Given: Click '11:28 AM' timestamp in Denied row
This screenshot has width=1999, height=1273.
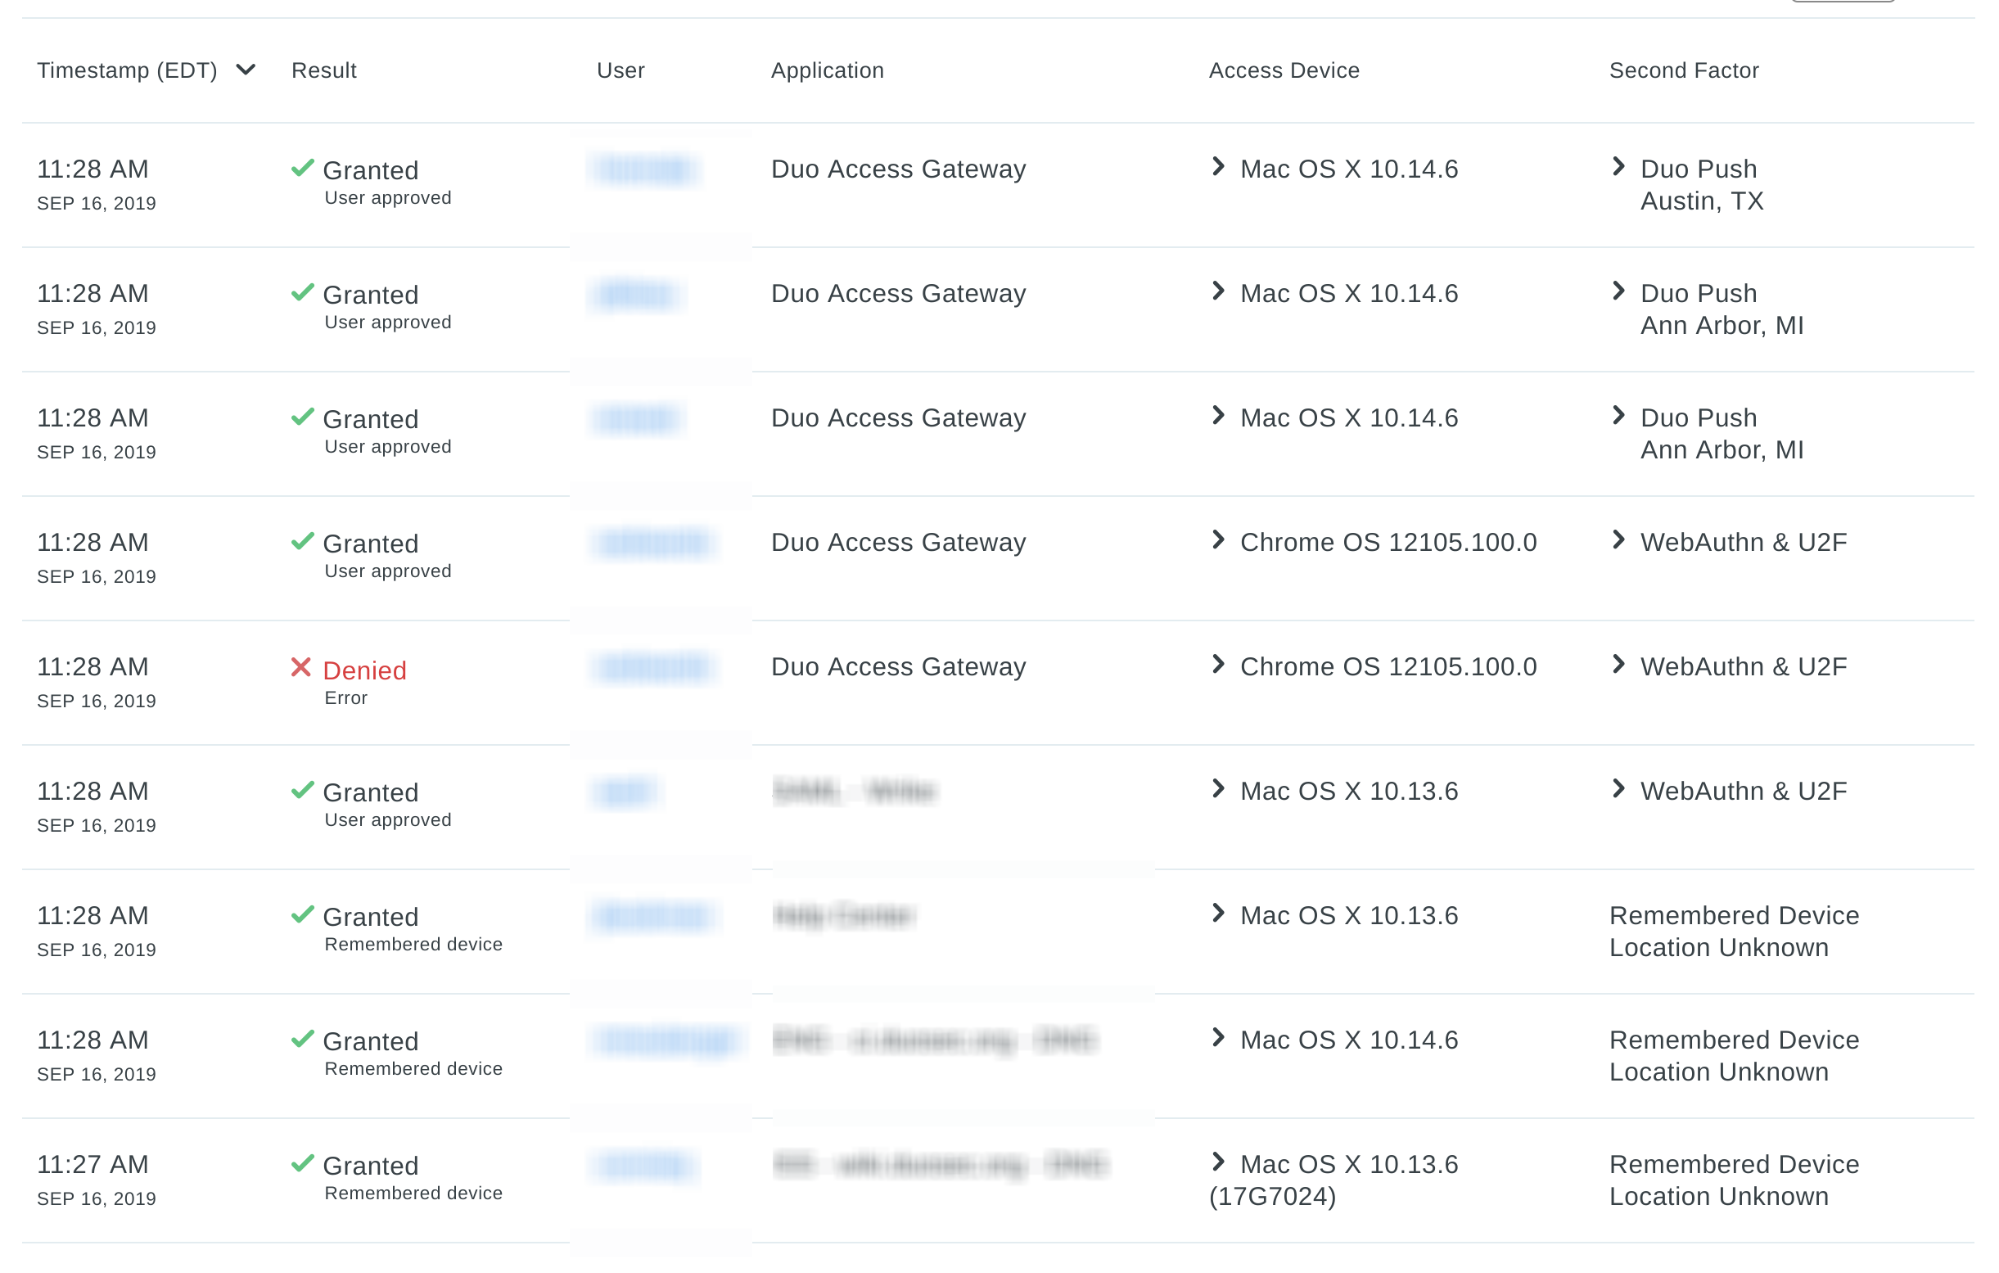Looking at the screenshot, I should 93,667.
